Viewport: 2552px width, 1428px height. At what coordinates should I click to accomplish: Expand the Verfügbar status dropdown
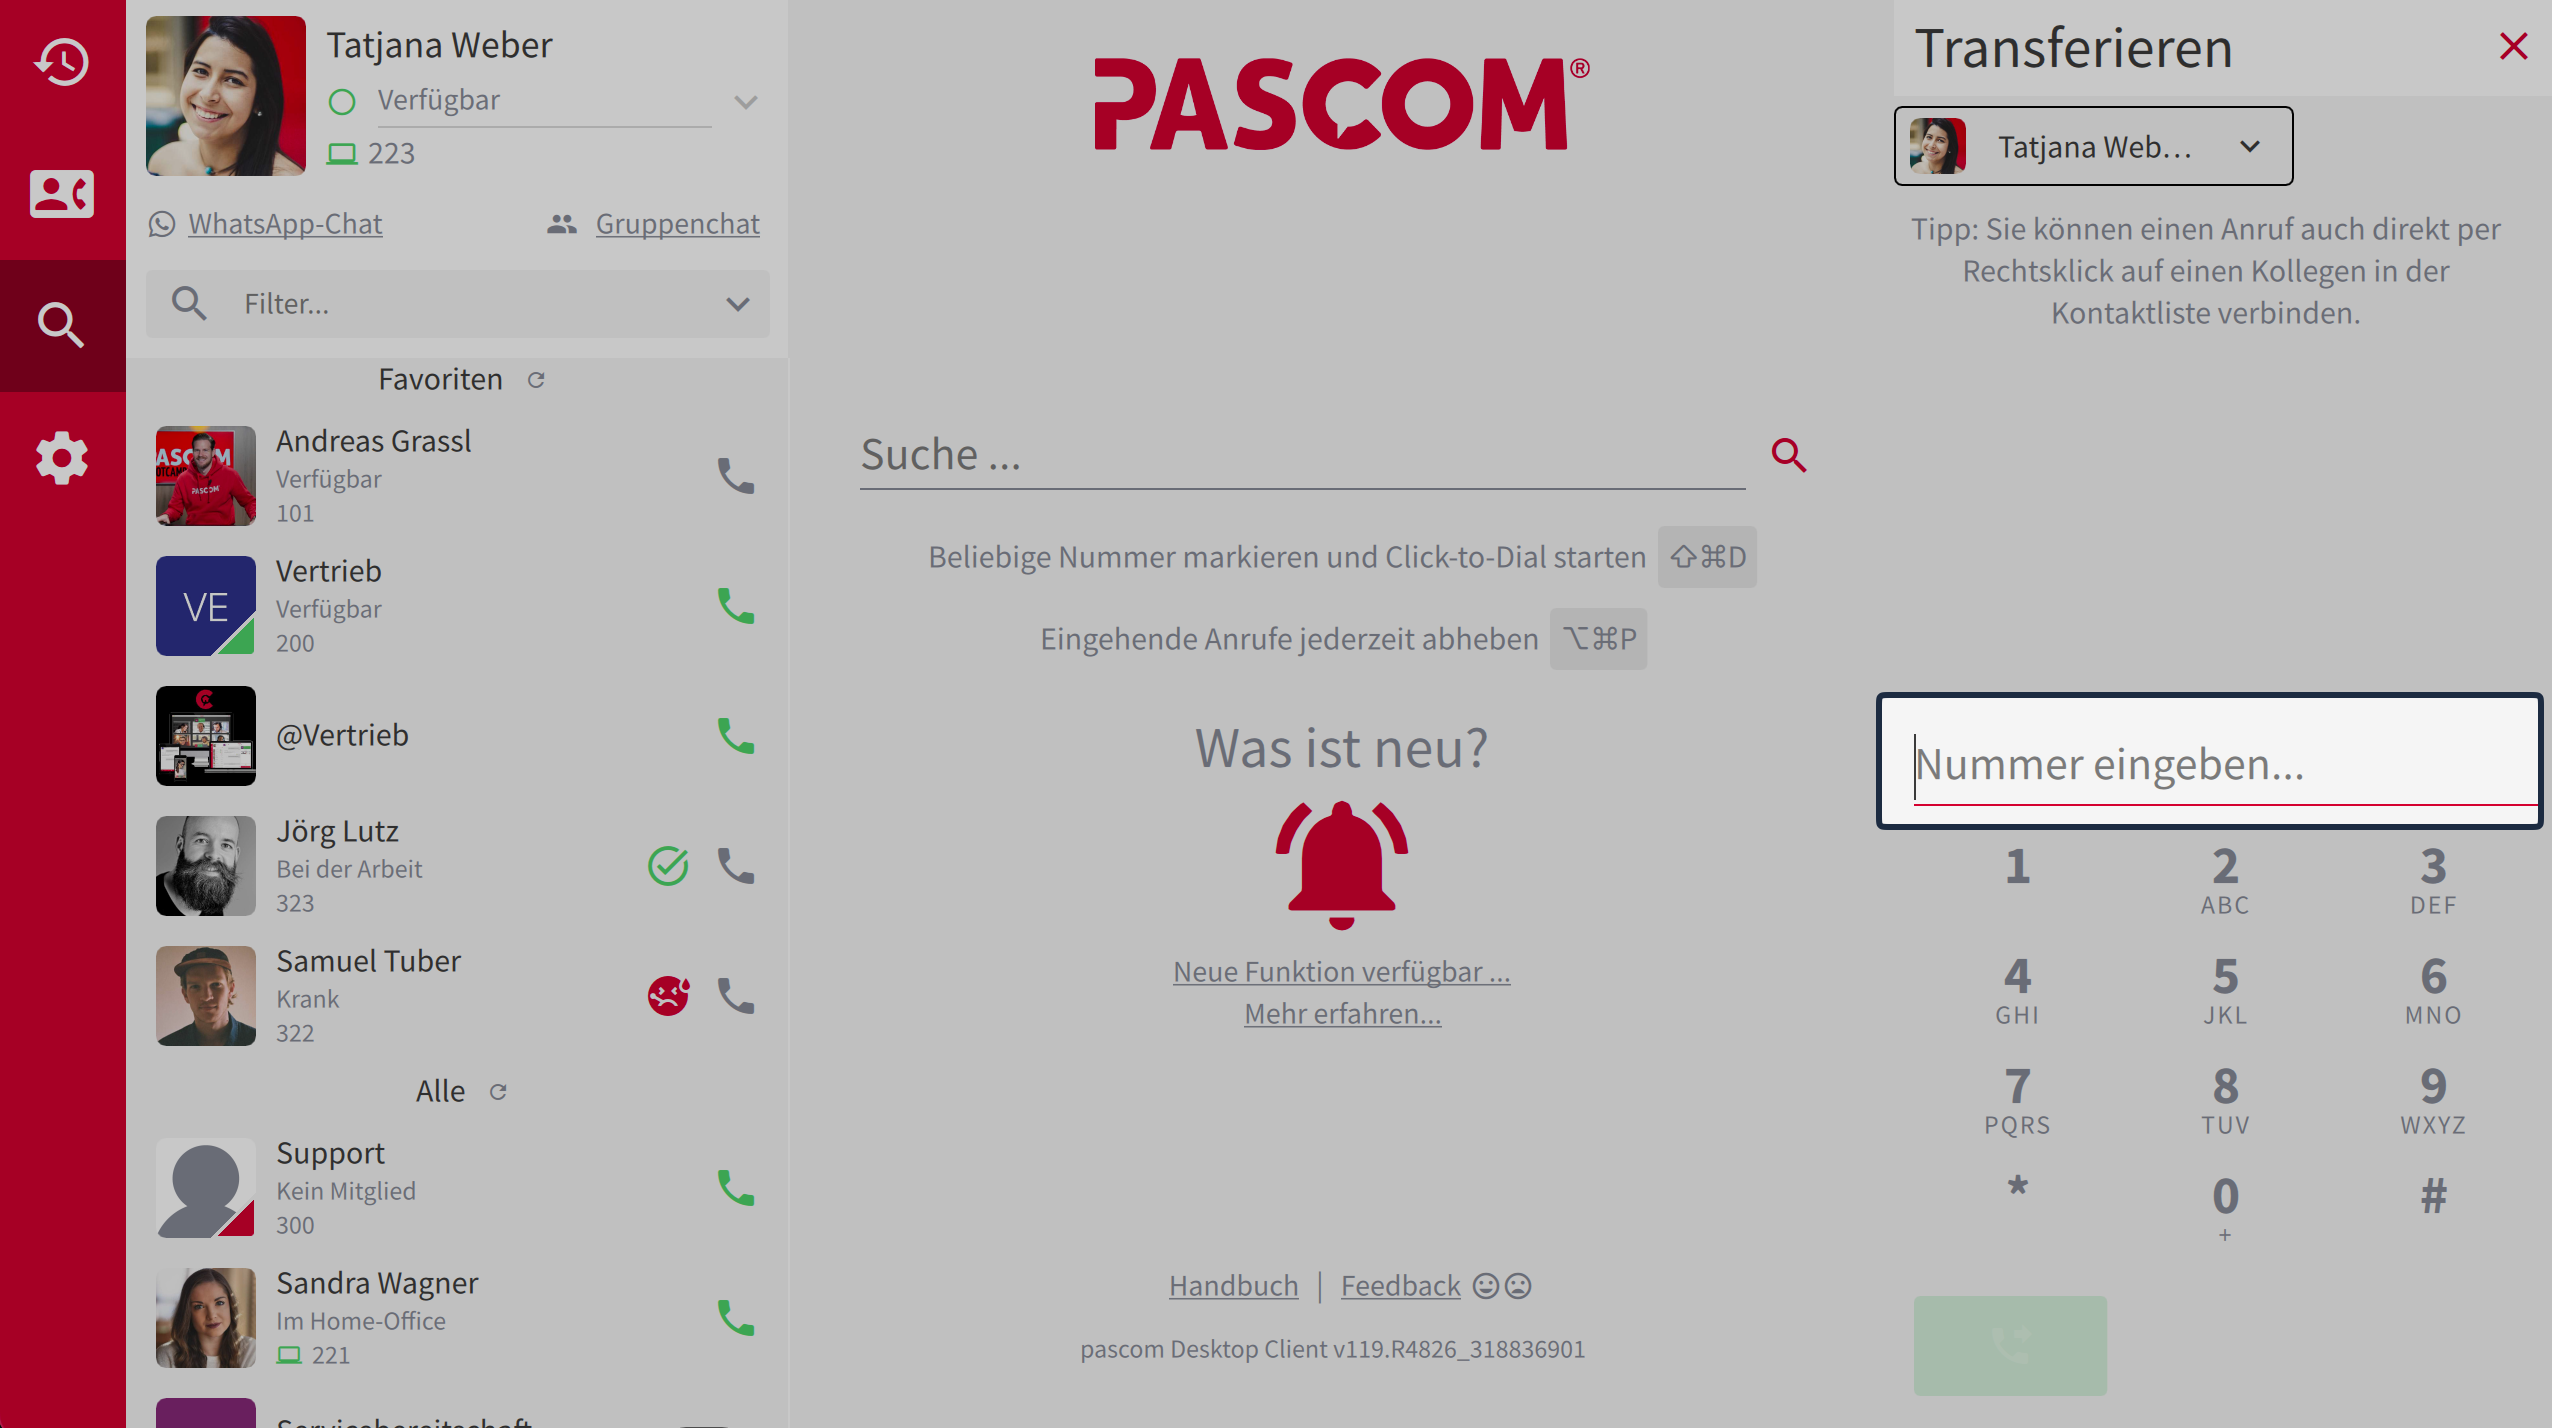[746, 102]
